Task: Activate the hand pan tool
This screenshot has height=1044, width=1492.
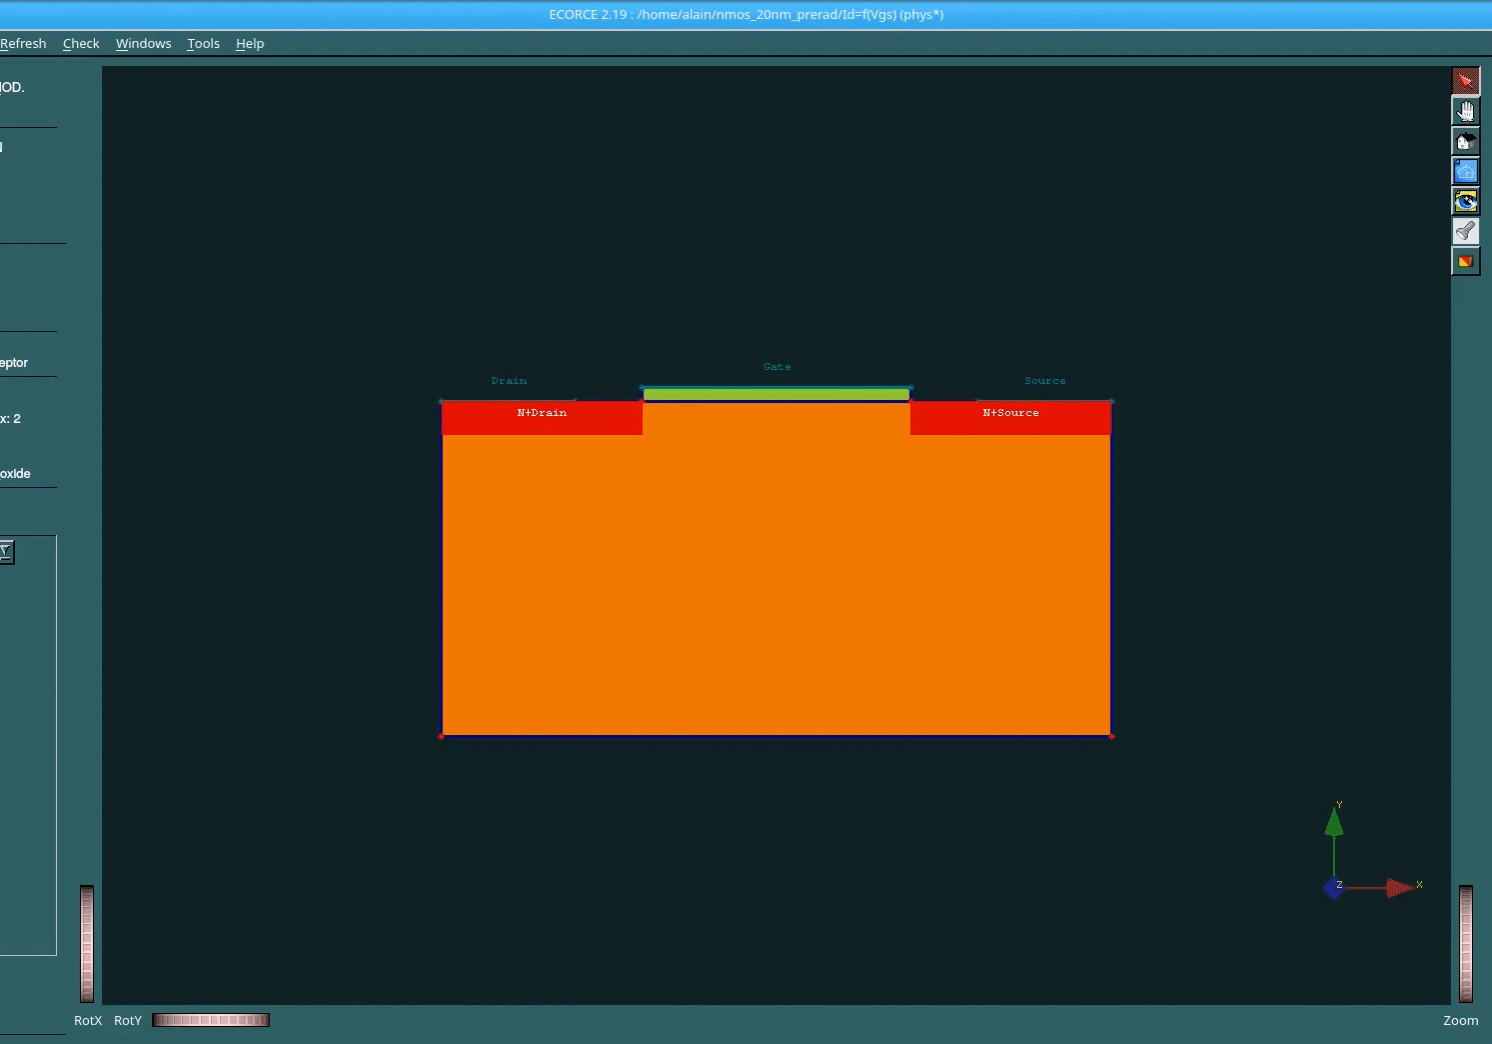Action: click(1465, 111)
